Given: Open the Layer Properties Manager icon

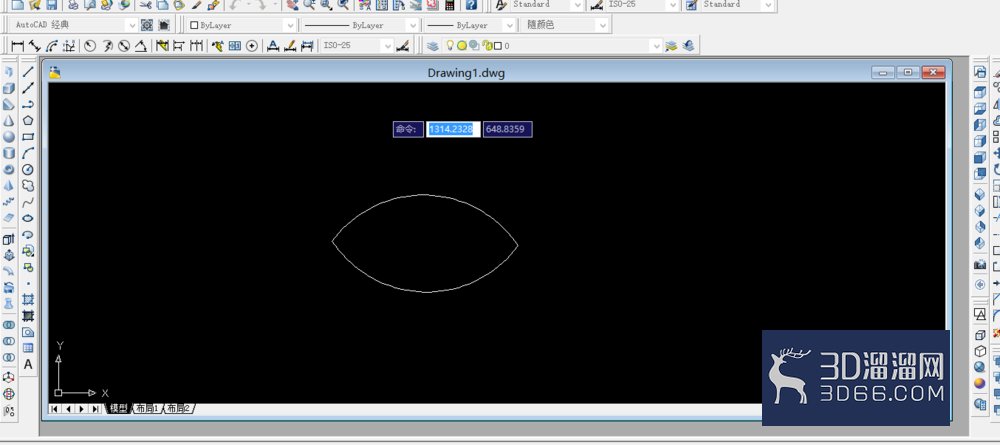Looking at the screenshot, I should pos(433,46).
